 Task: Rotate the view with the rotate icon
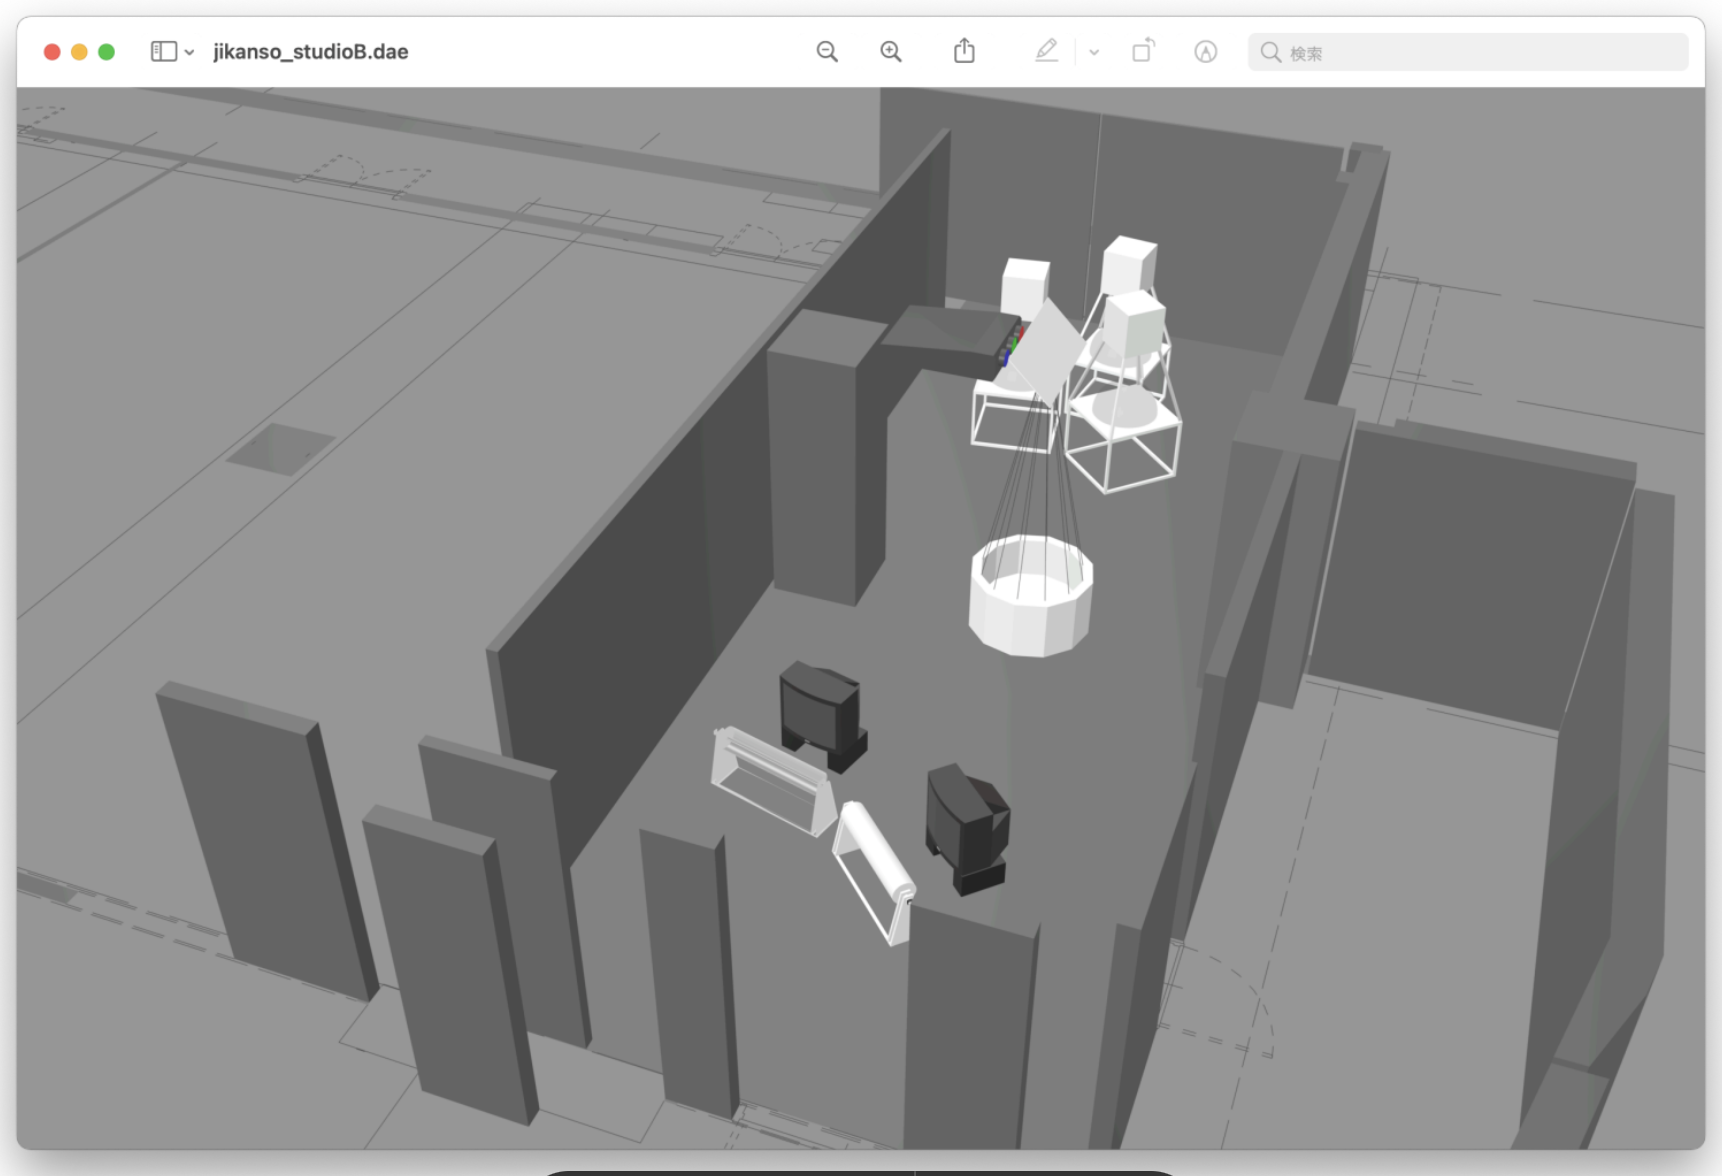[1143, 51]
